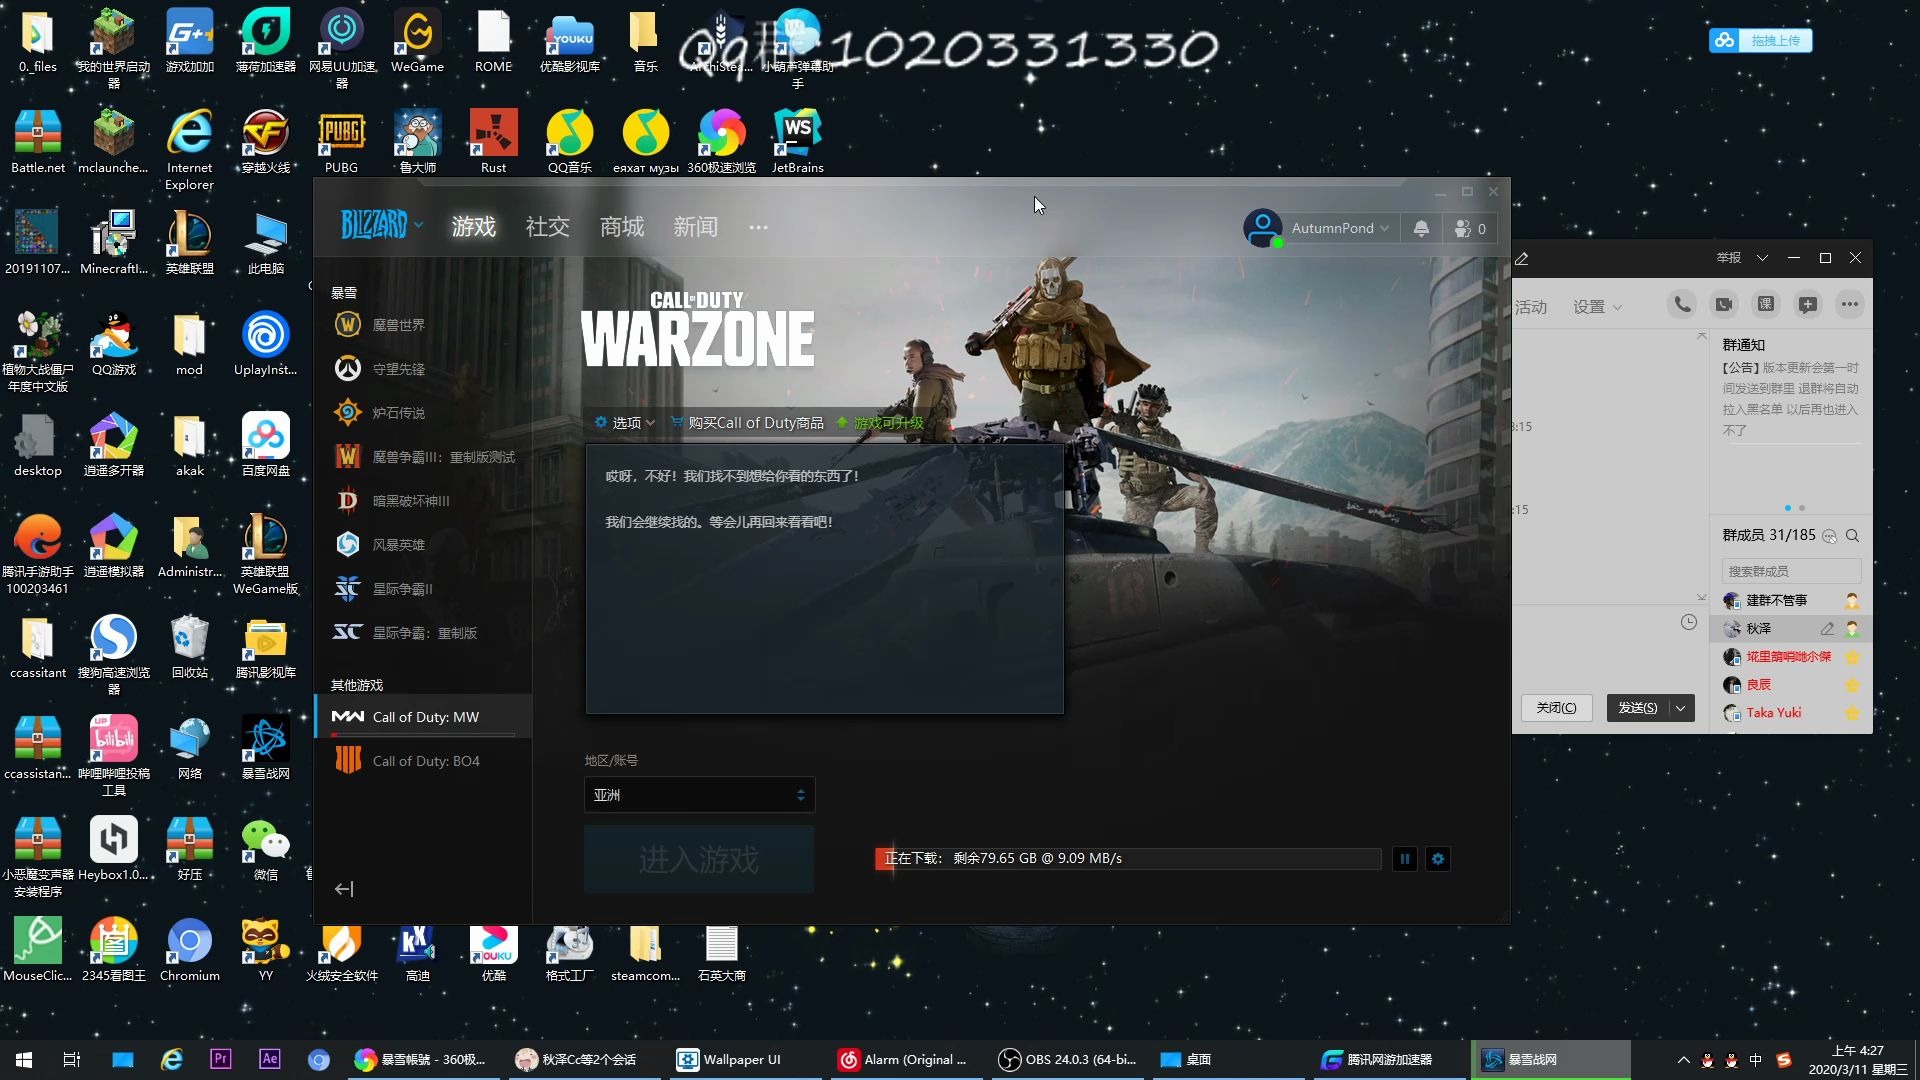
Task: Pause the Call of Duty download
Action: tap(1404, 858)
